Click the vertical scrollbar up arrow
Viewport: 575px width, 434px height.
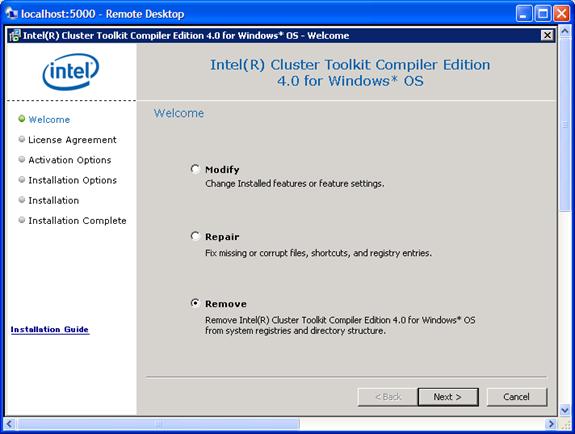pos(564,32)
